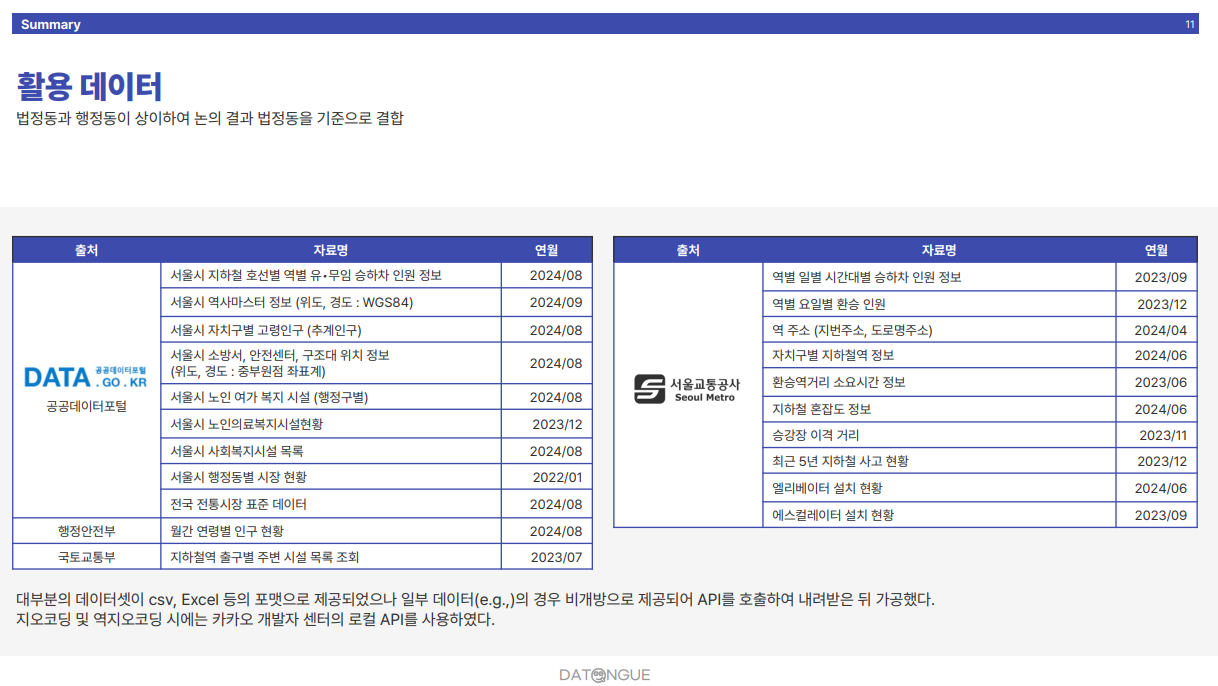This screenshot has width=1218, height=686.
Task: Click footnote line about csv, Excel 포맷
Action: (476, 600)
